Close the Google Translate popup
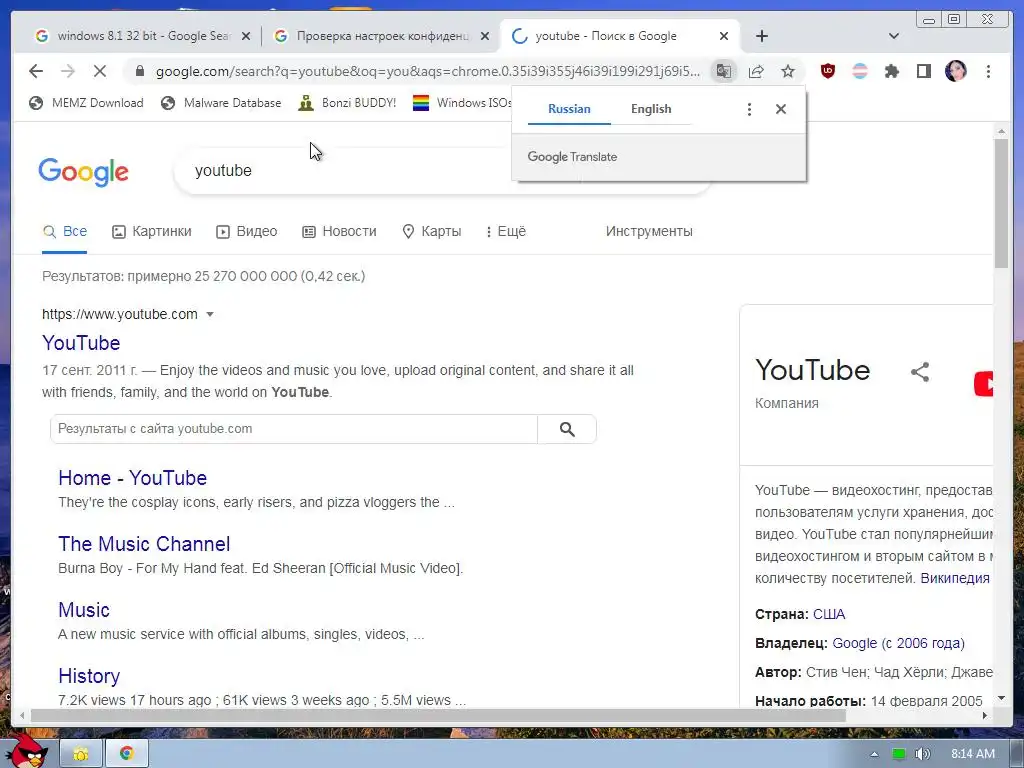This screenshot has height=768, width=1024. pos(780,109)
